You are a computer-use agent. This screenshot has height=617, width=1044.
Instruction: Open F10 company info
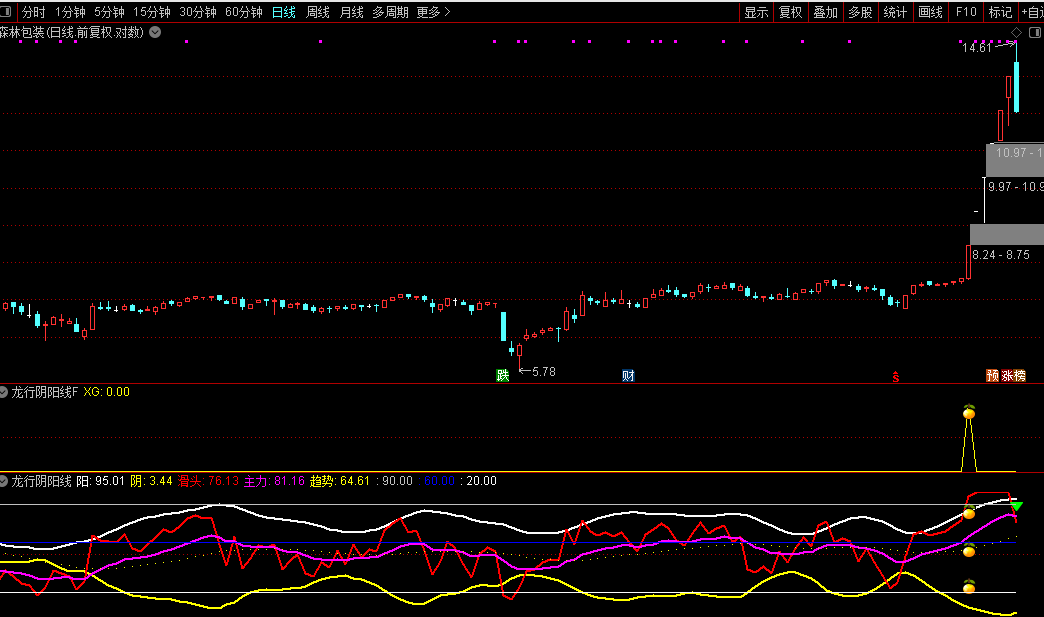coord(965,12)
